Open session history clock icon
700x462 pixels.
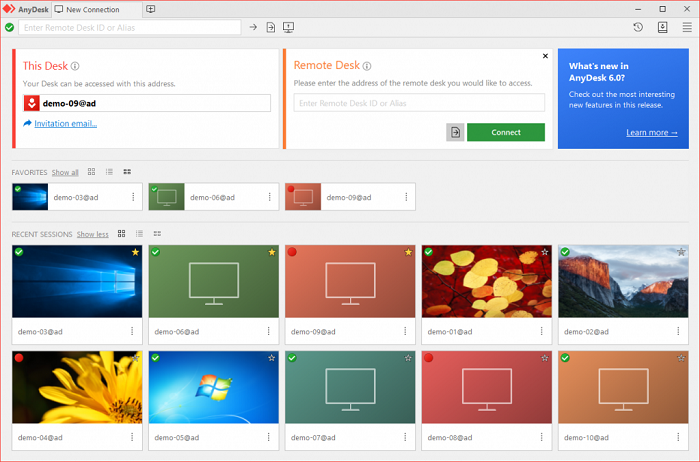click(638, 27)
